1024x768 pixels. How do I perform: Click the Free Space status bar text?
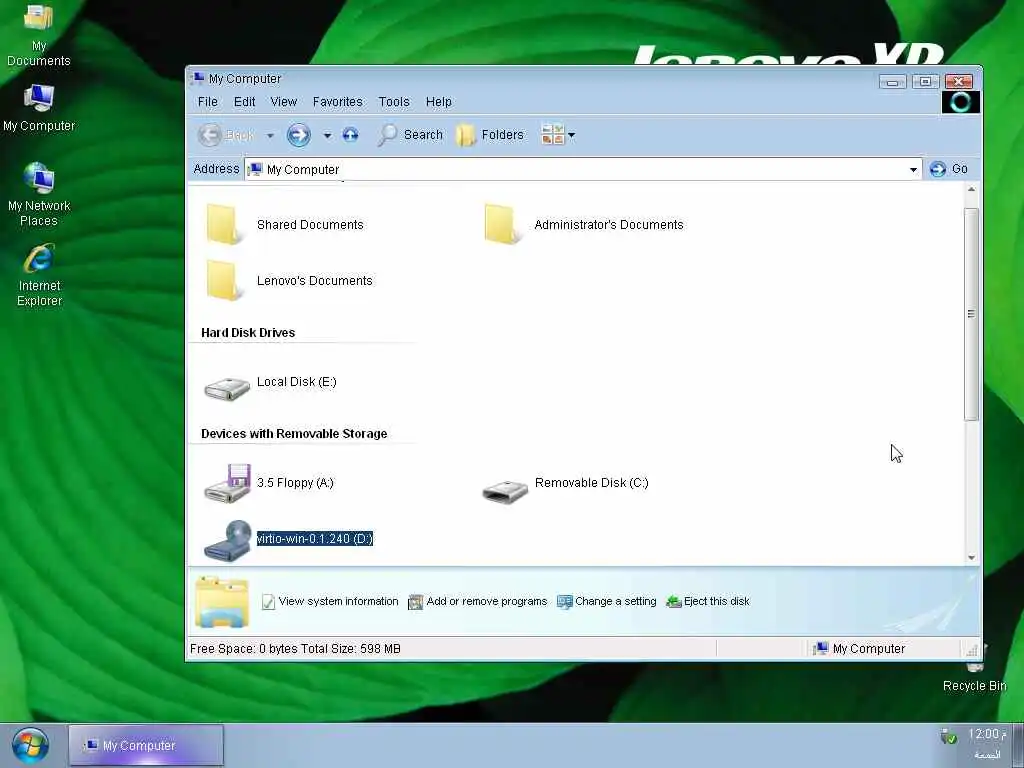[x=295, y=648]
